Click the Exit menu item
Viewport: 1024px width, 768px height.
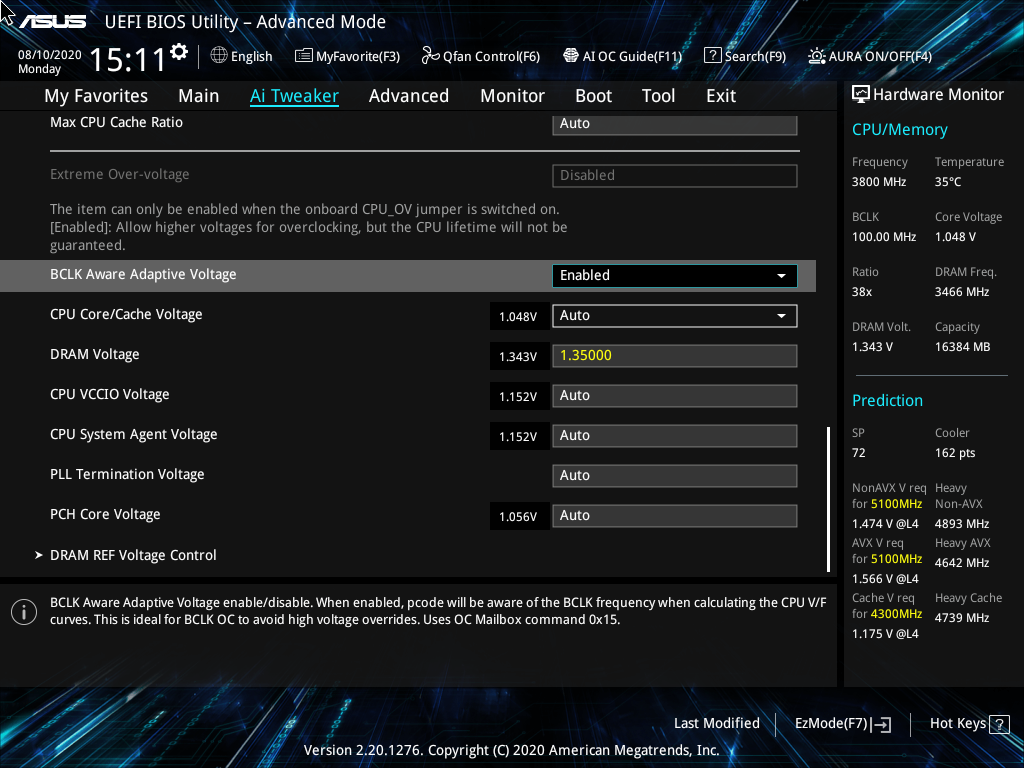coord(720,95)
